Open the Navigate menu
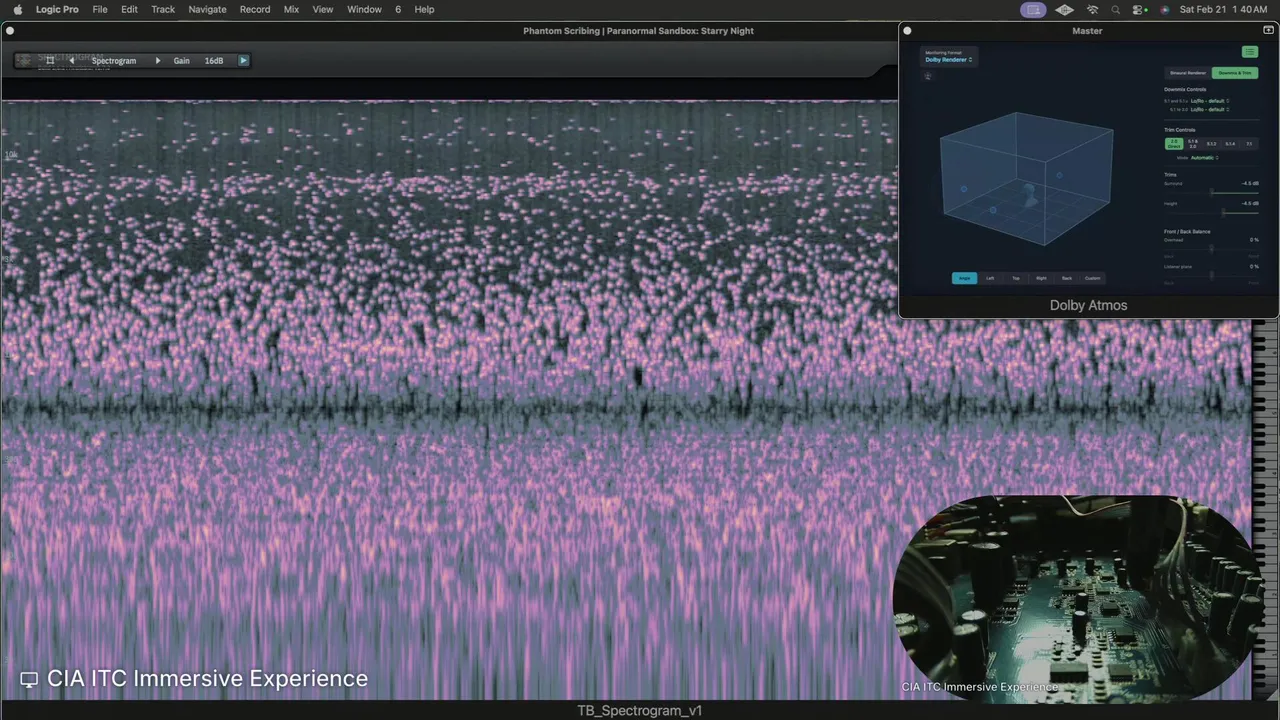This screenshot has height=720, width=1280. pyautogui.click(x=207, y=9)
